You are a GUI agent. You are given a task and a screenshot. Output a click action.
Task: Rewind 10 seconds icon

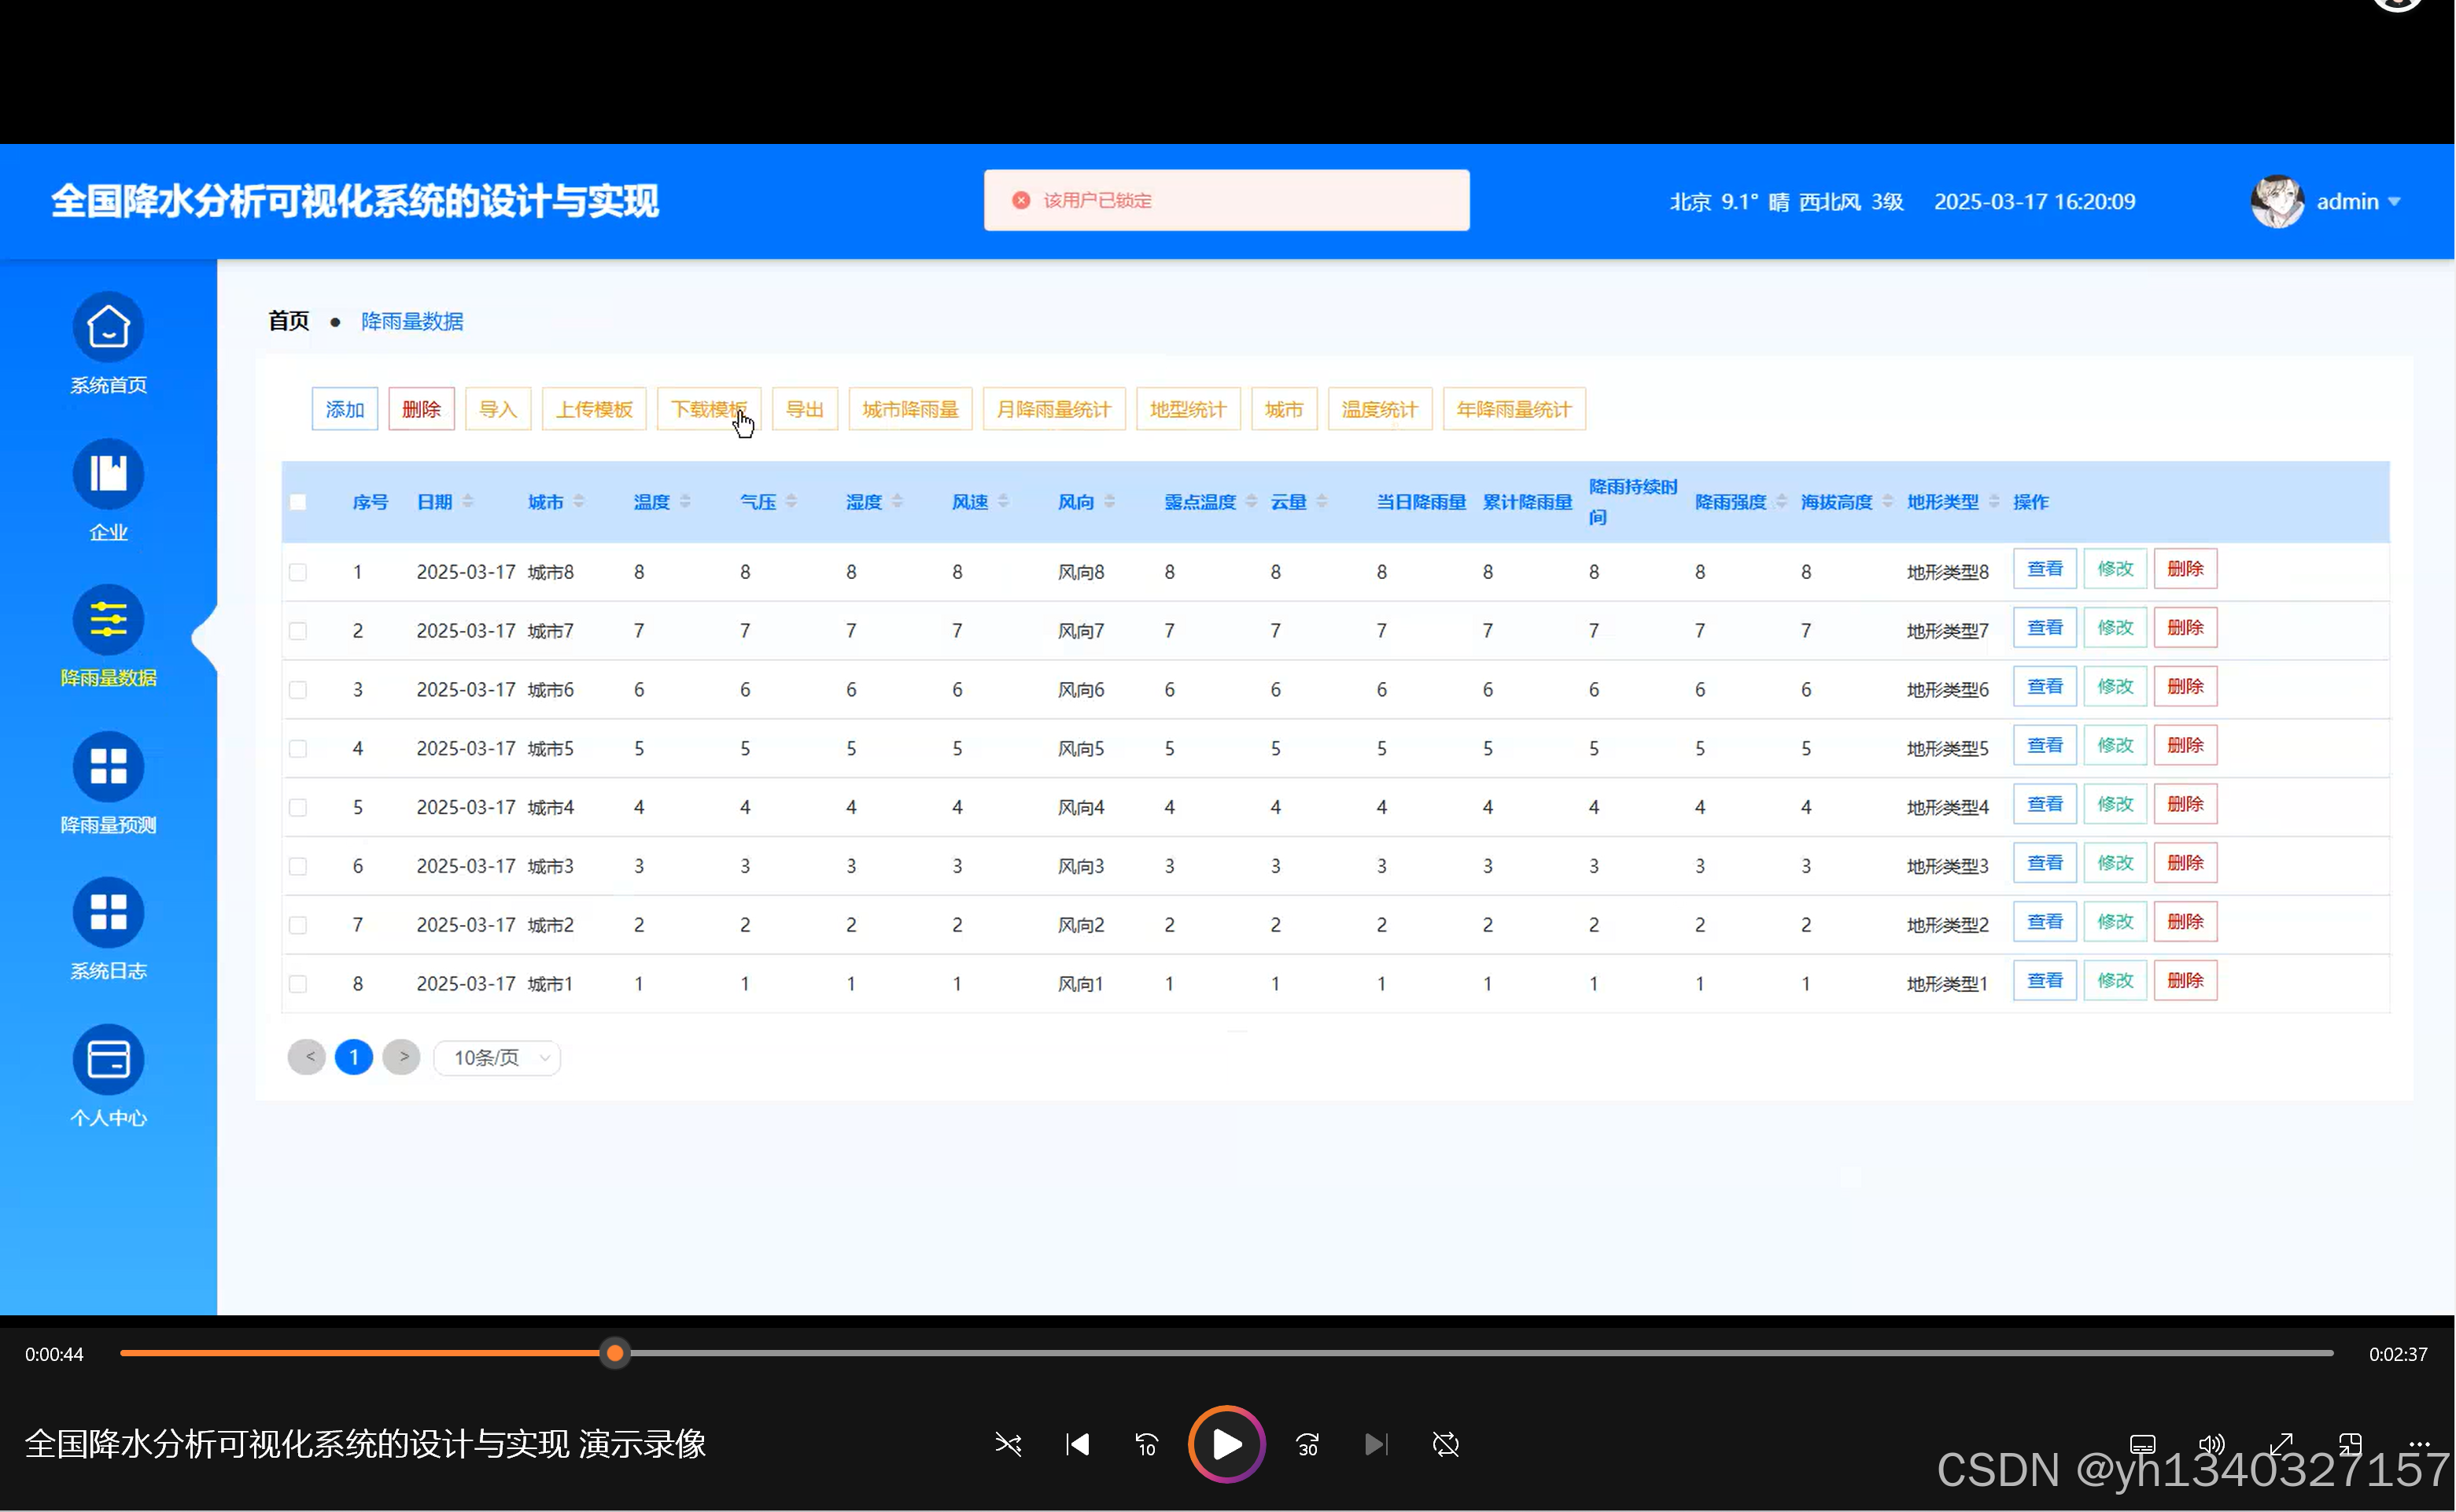[1146, 1444]
